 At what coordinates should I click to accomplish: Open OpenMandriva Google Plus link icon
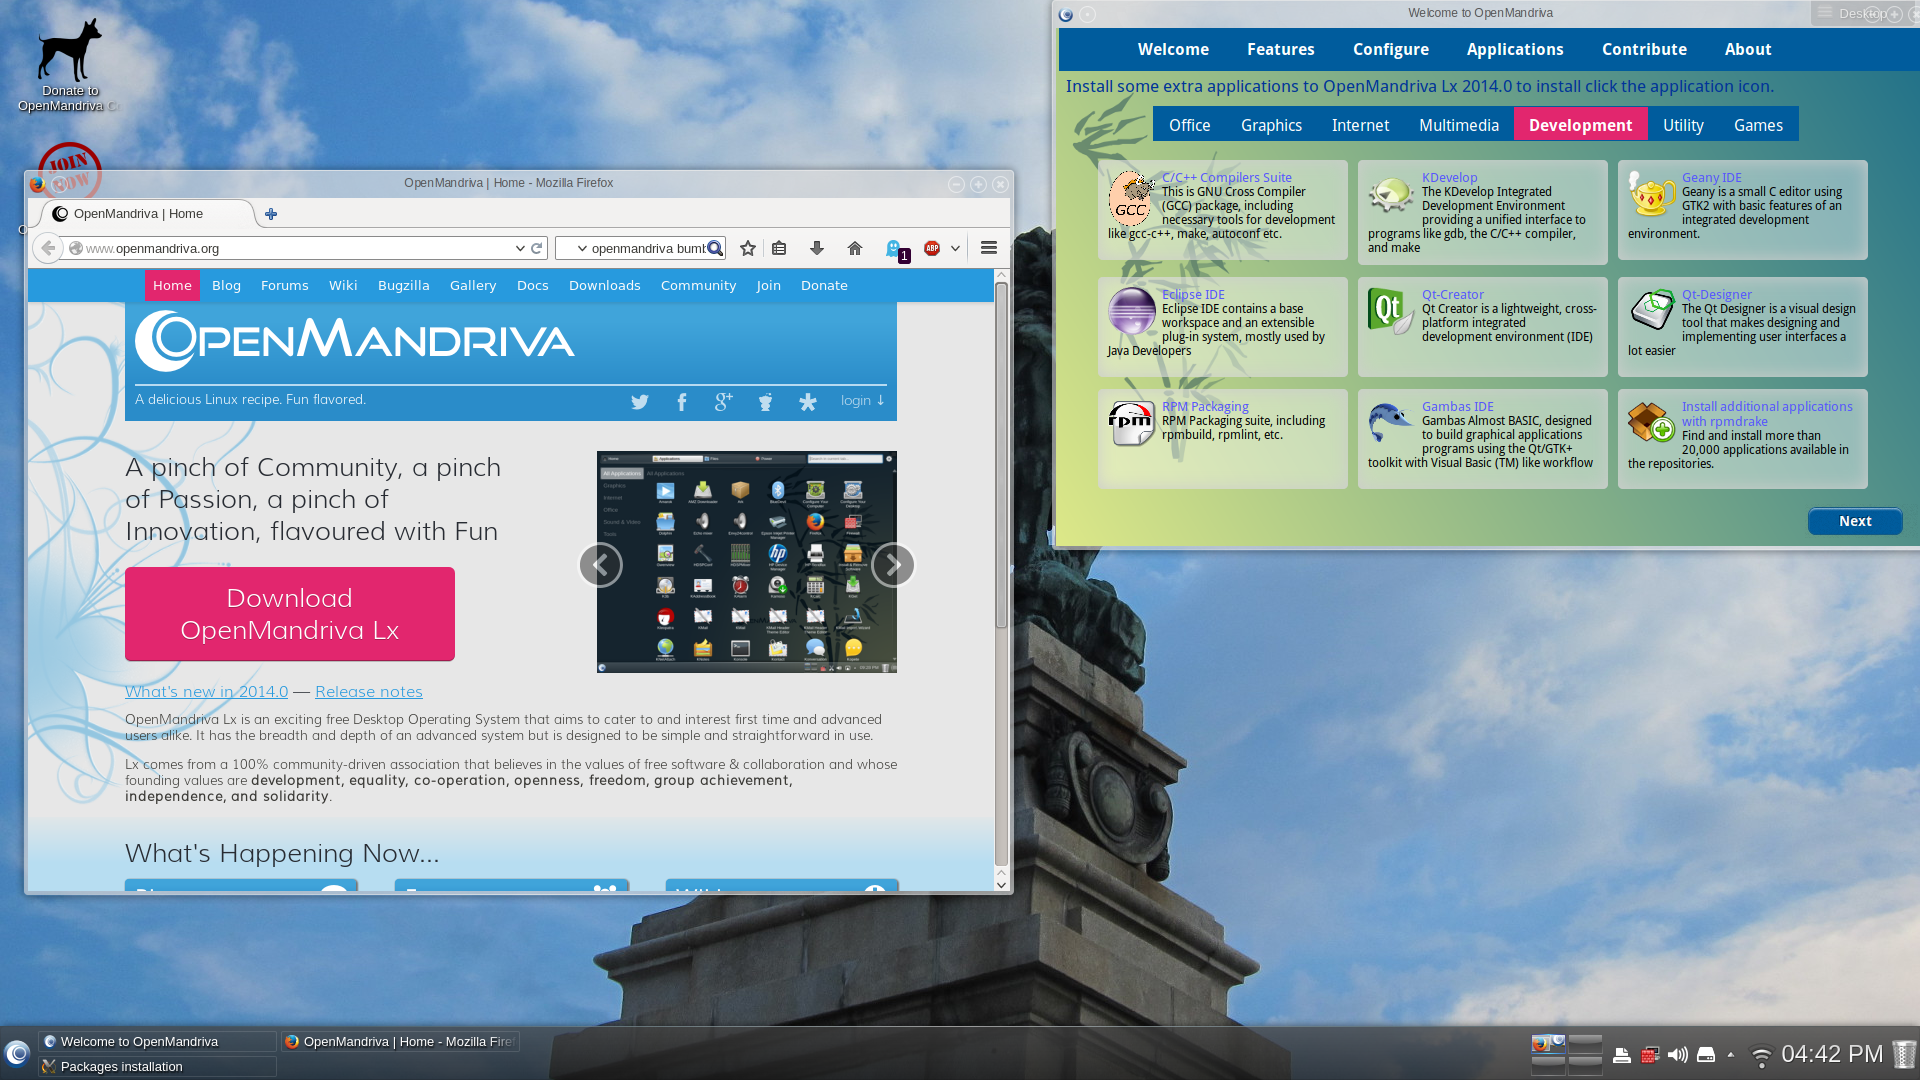coord(724,402)
